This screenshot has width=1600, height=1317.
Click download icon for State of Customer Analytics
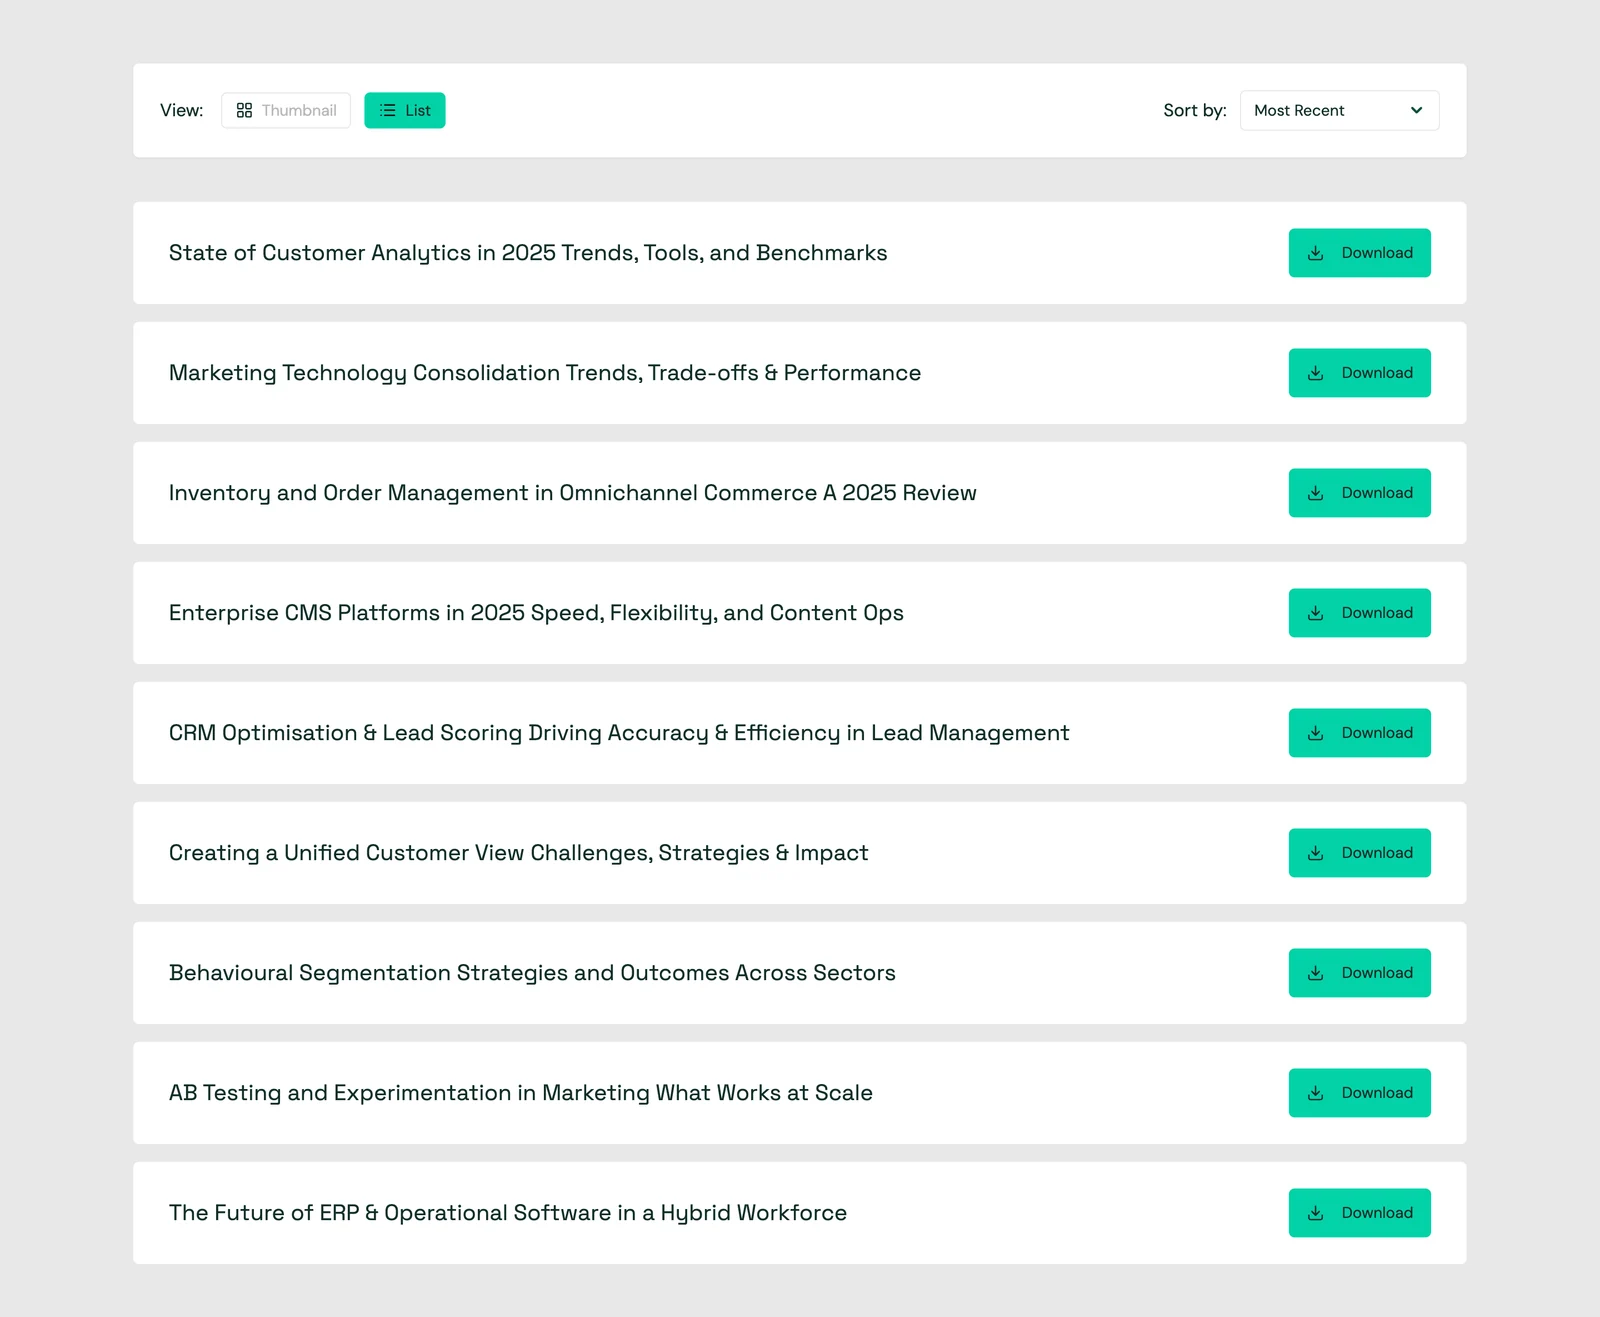tap(1316, 253)
